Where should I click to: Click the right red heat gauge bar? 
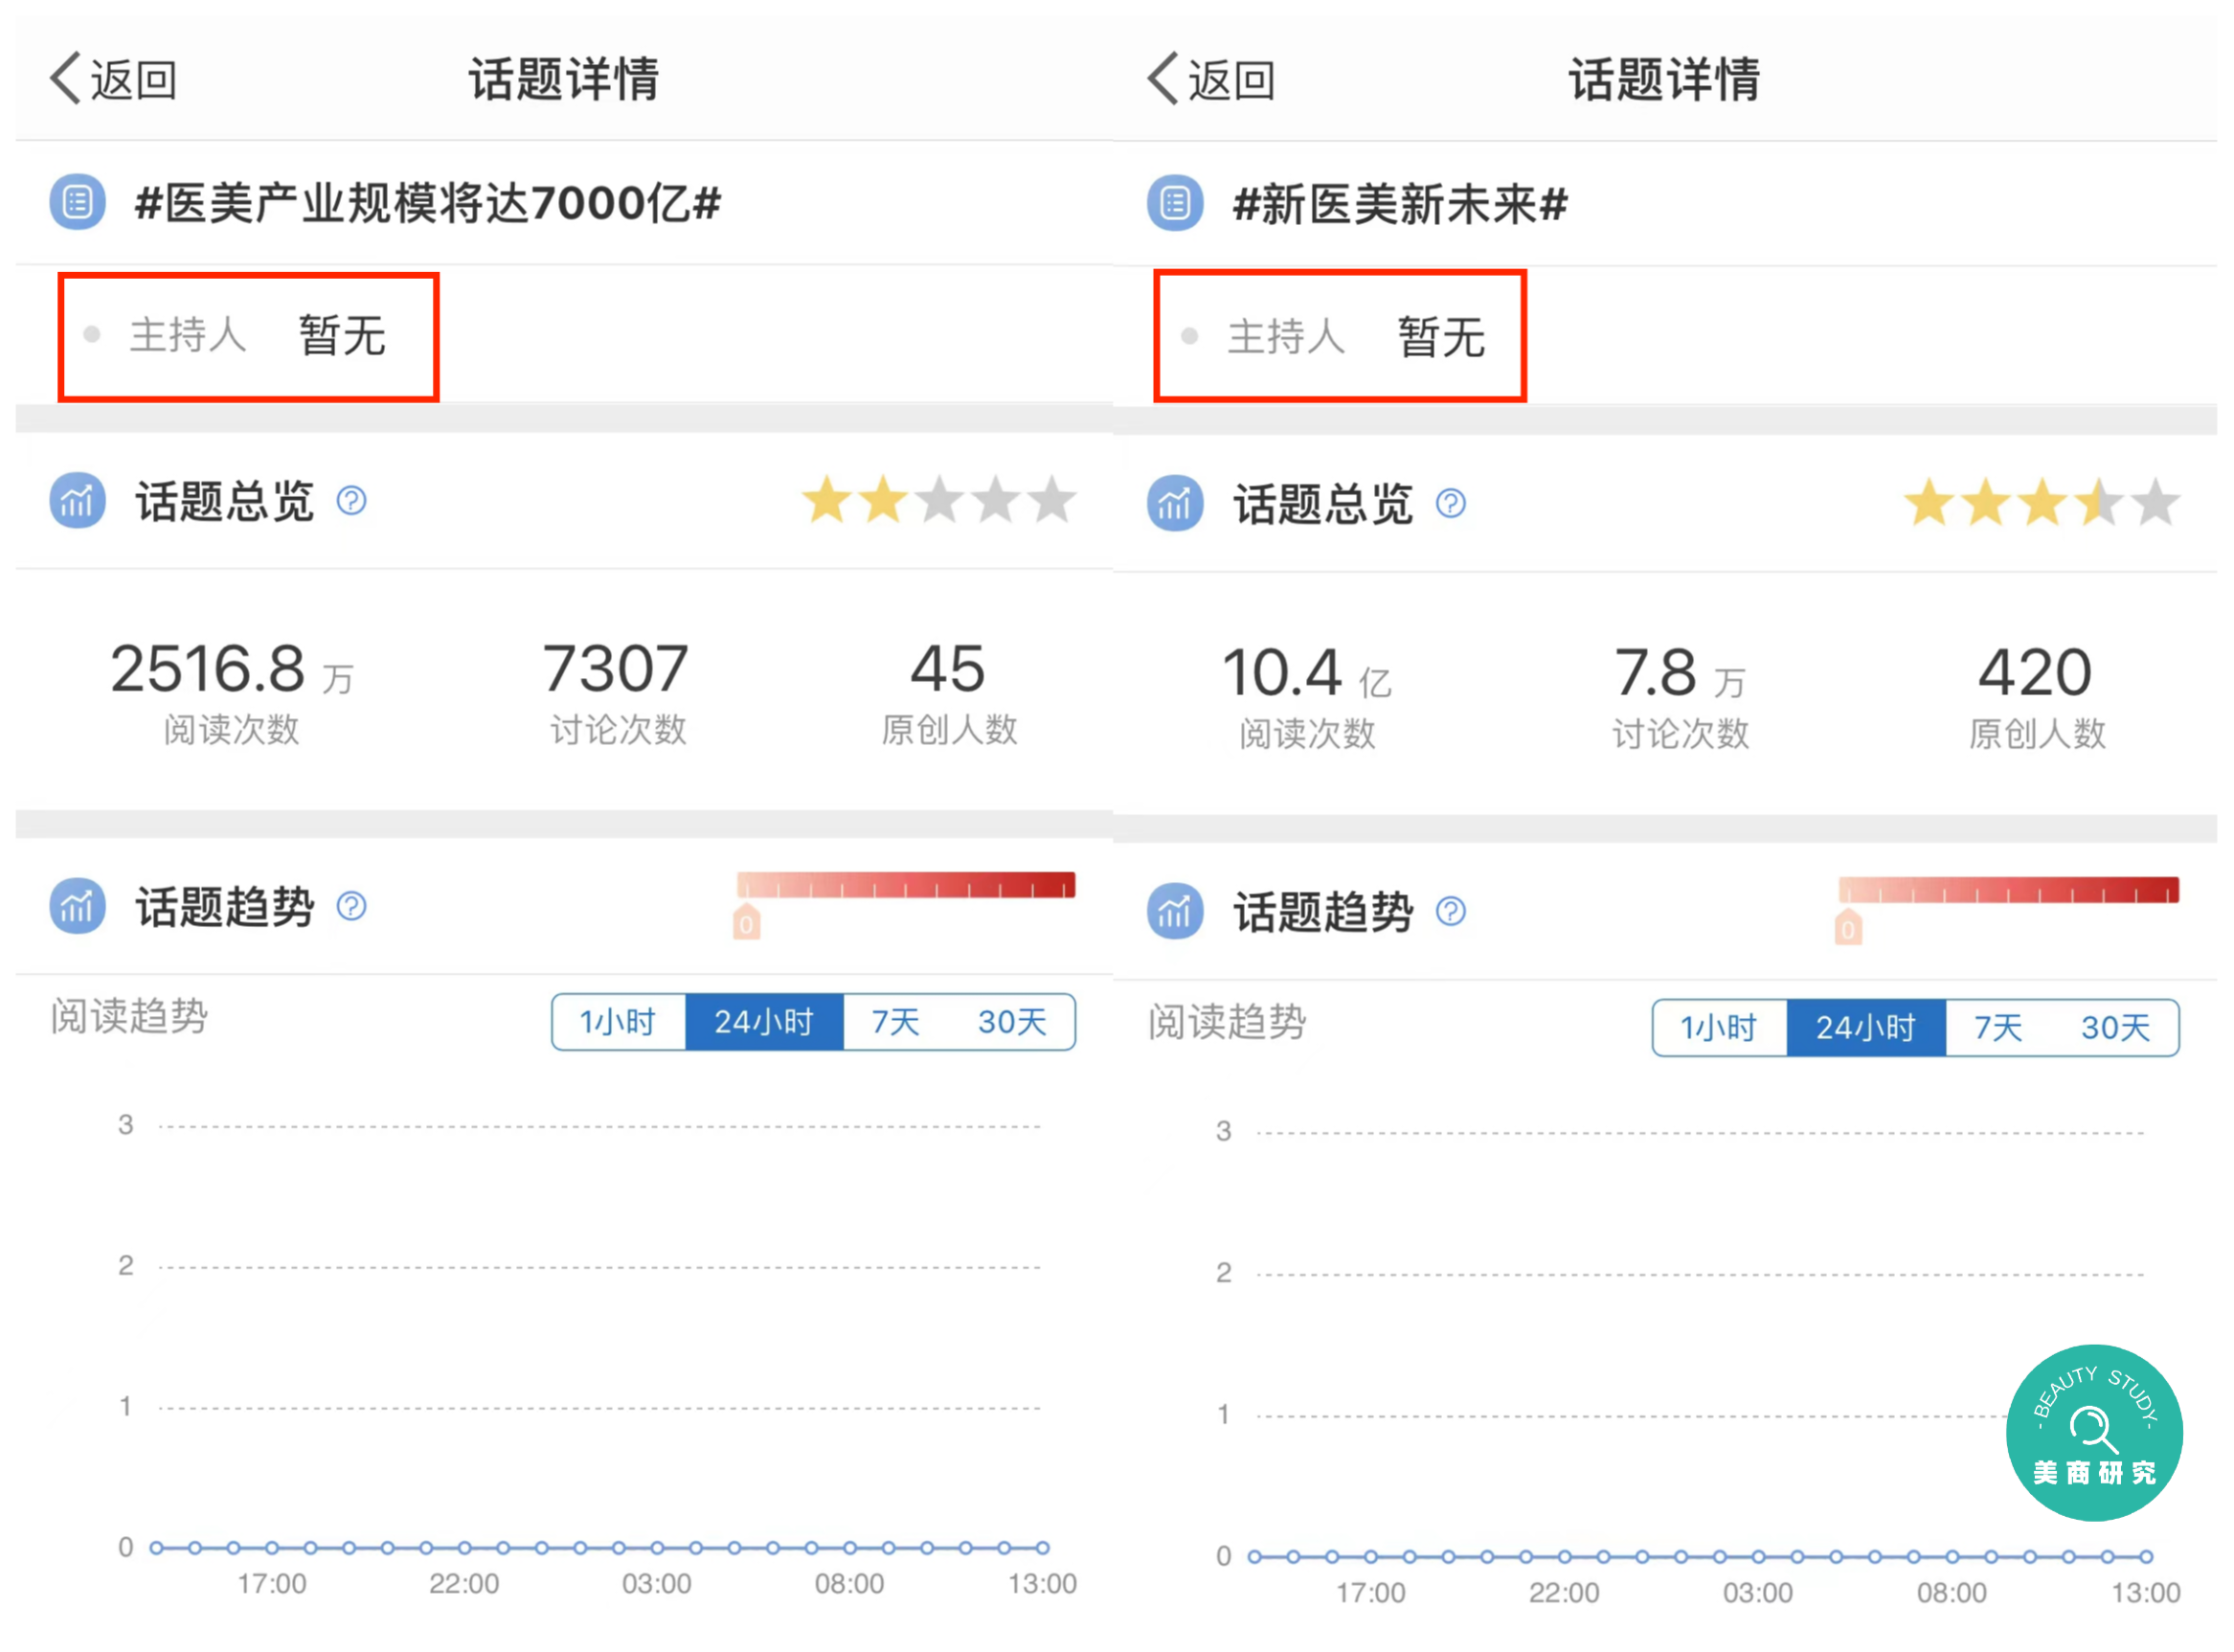tap(2008, 890)
